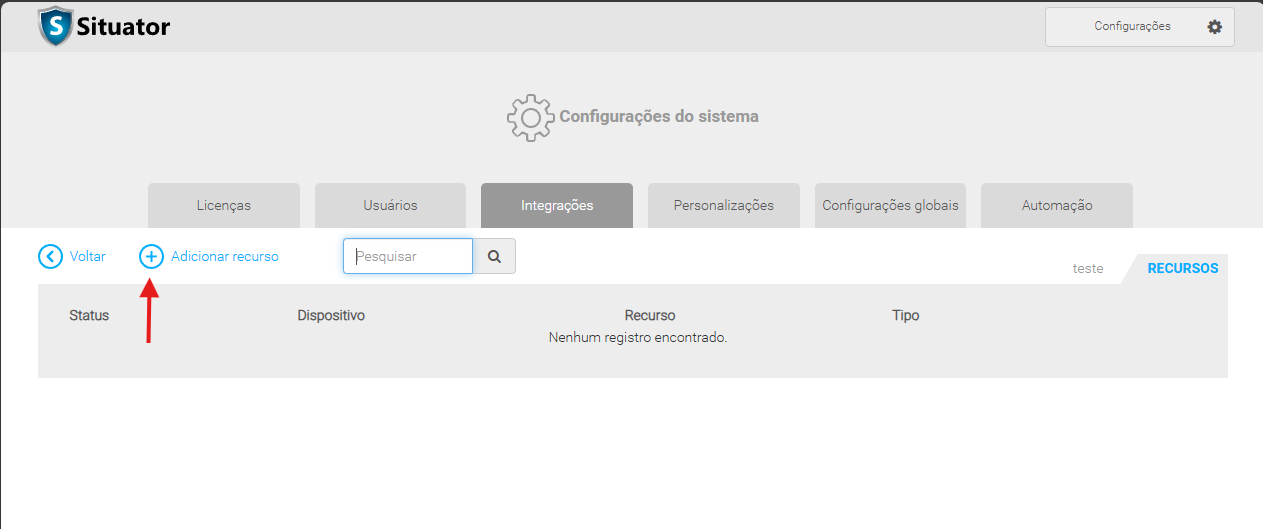Click the Tipo column header
Image resolution: width=1263 pixels, height=529 pixels.
(905, 315)
